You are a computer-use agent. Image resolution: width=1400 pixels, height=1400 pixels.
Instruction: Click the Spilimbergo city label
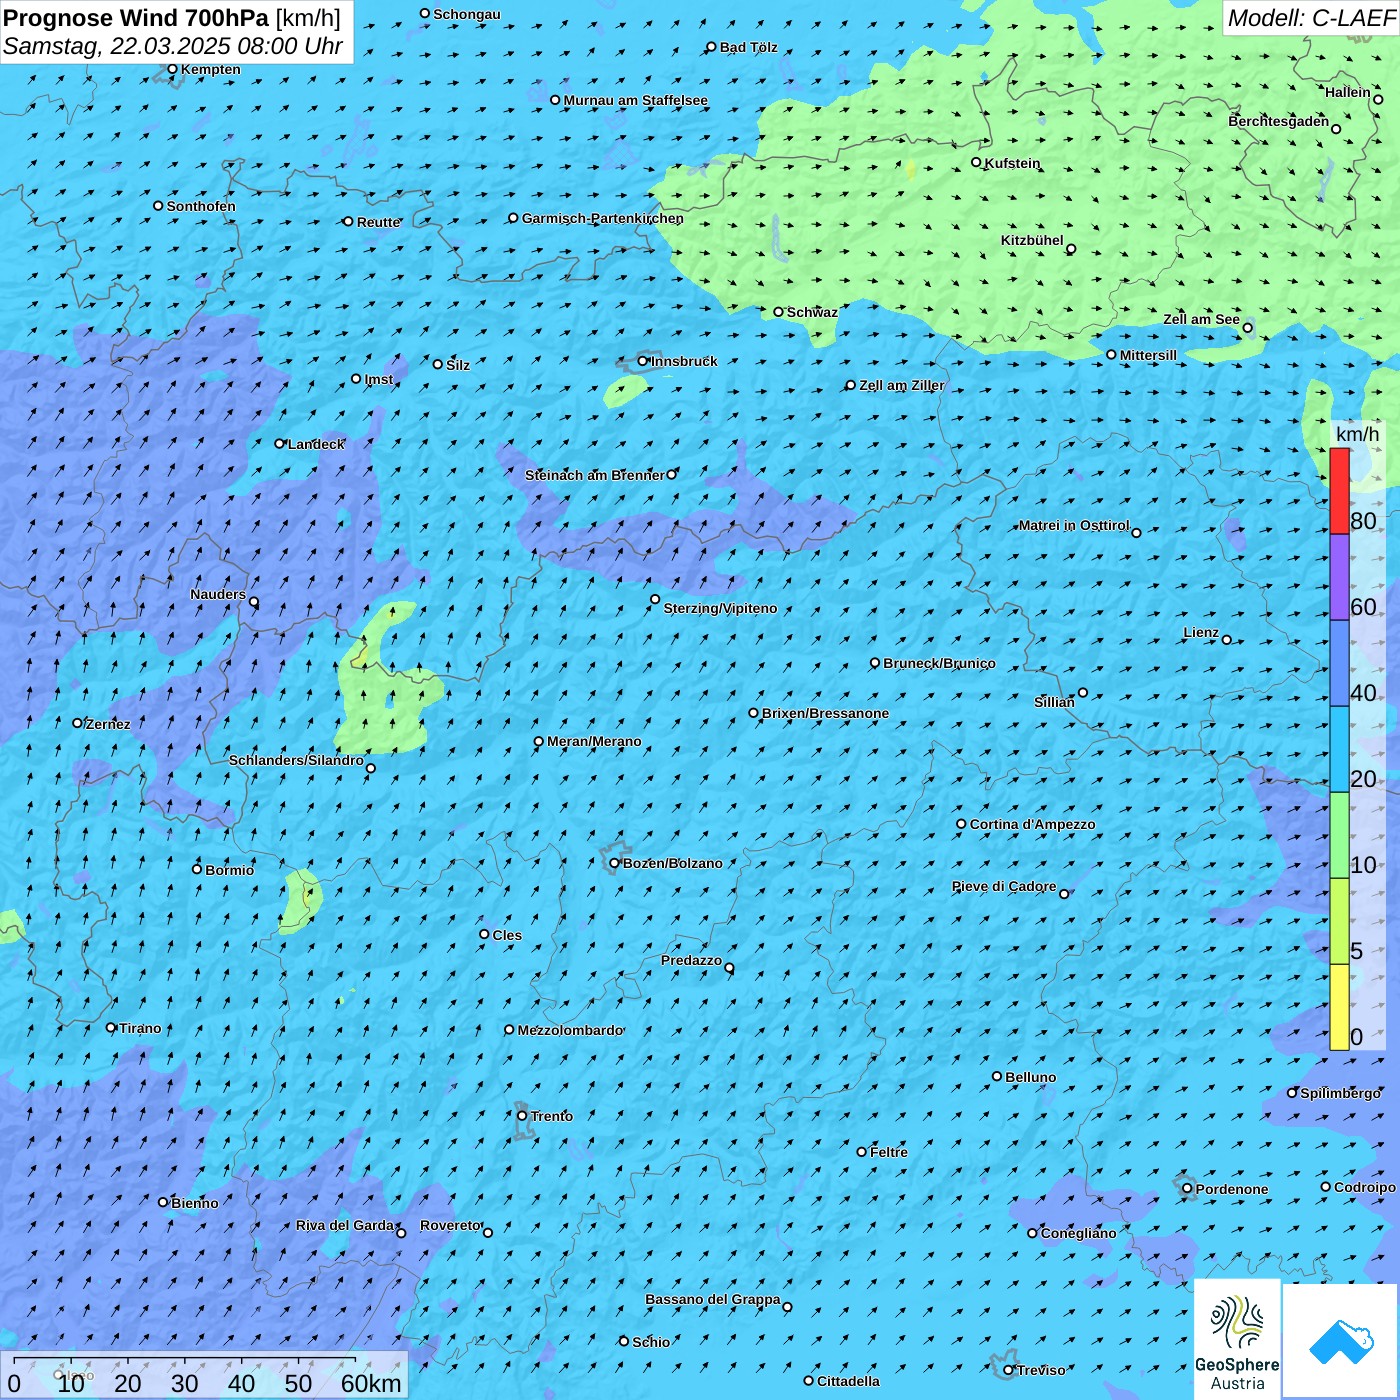click(1341, 1093)
